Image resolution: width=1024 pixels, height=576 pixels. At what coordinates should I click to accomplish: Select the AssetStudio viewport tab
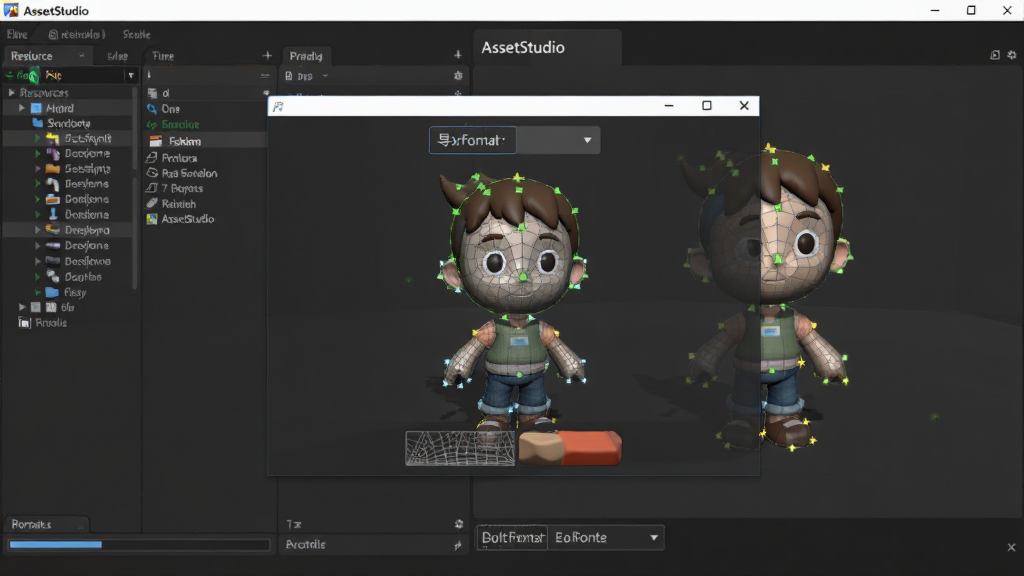[547, 47]
